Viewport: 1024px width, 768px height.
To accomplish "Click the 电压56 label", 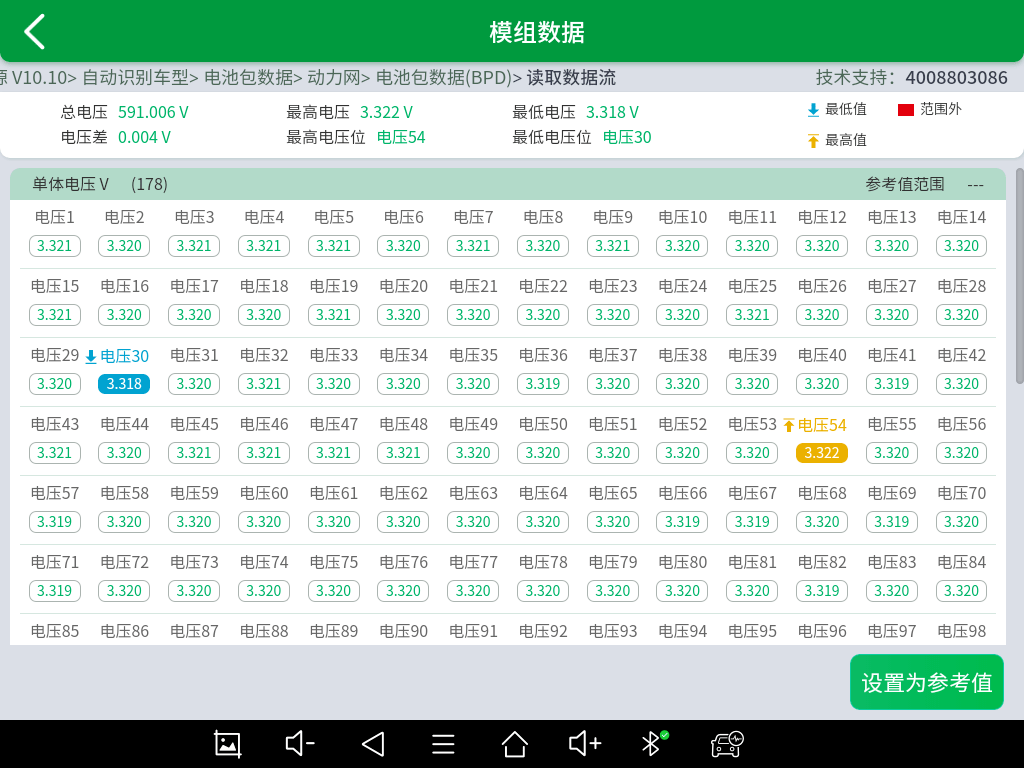I will click(x=961, y=424).
